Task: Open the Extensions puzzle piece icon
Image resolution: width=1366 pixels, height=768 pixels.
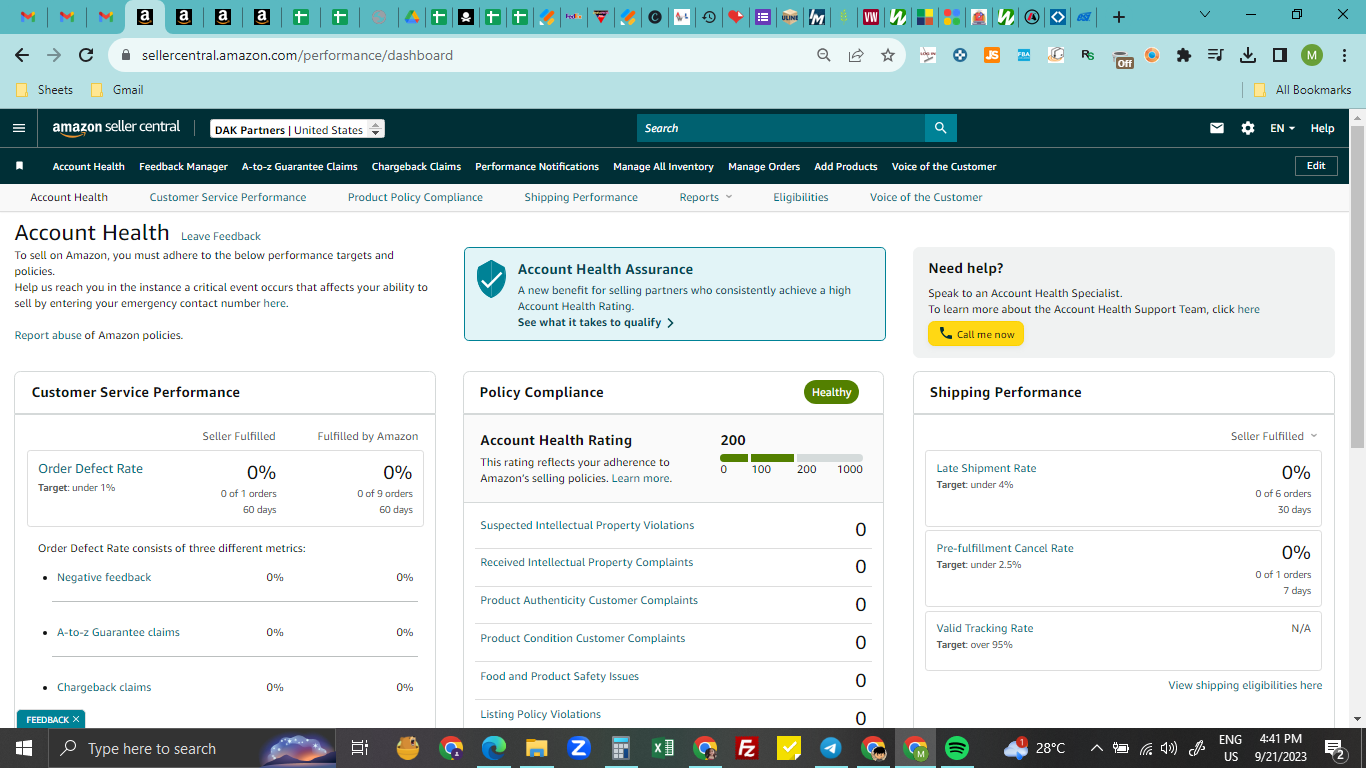Action: [1184, 55]
